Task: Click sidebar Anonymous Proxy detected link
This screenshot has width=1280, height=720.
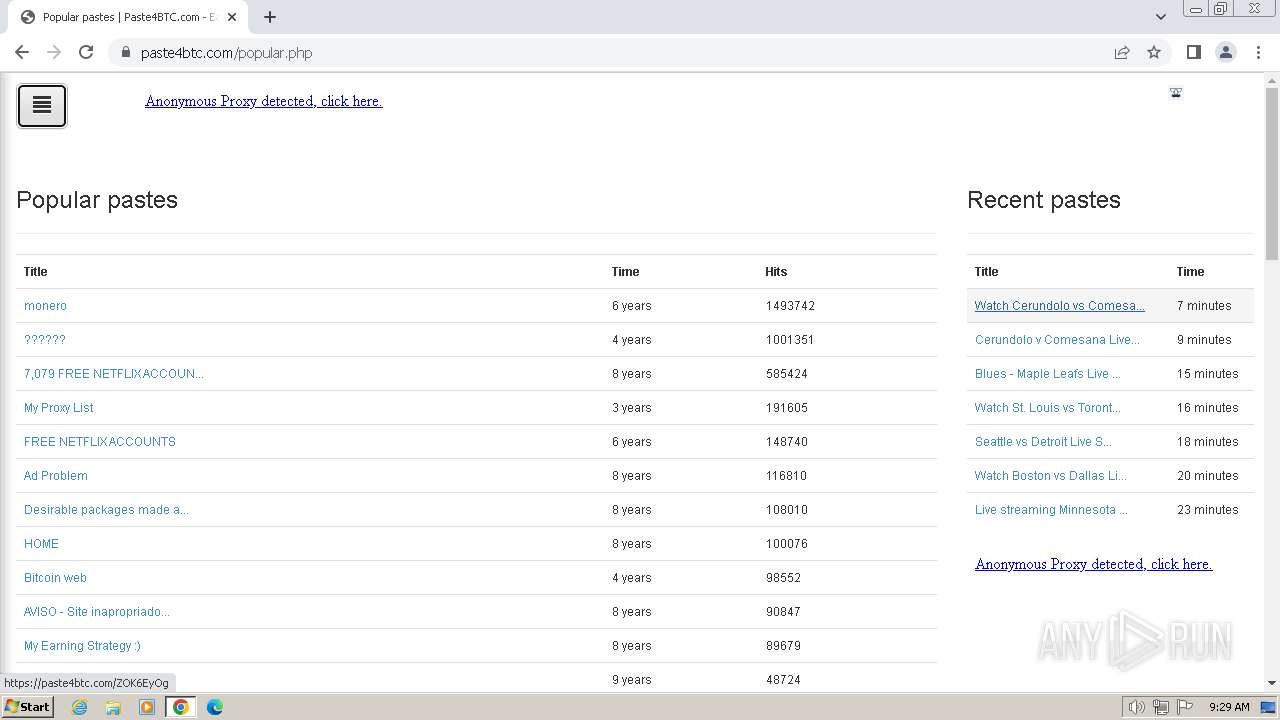Action: (1093, 564)
